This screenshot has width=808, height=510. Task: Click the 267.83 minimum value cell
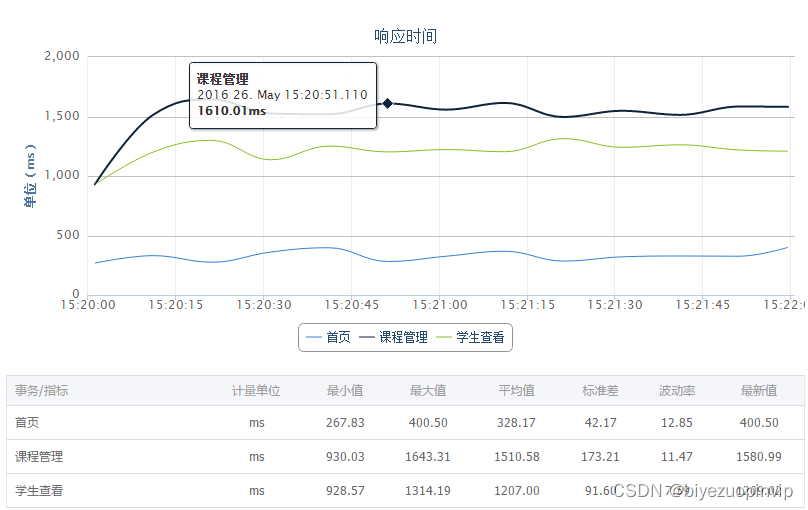pyautogui.click(x=345, y=423)
